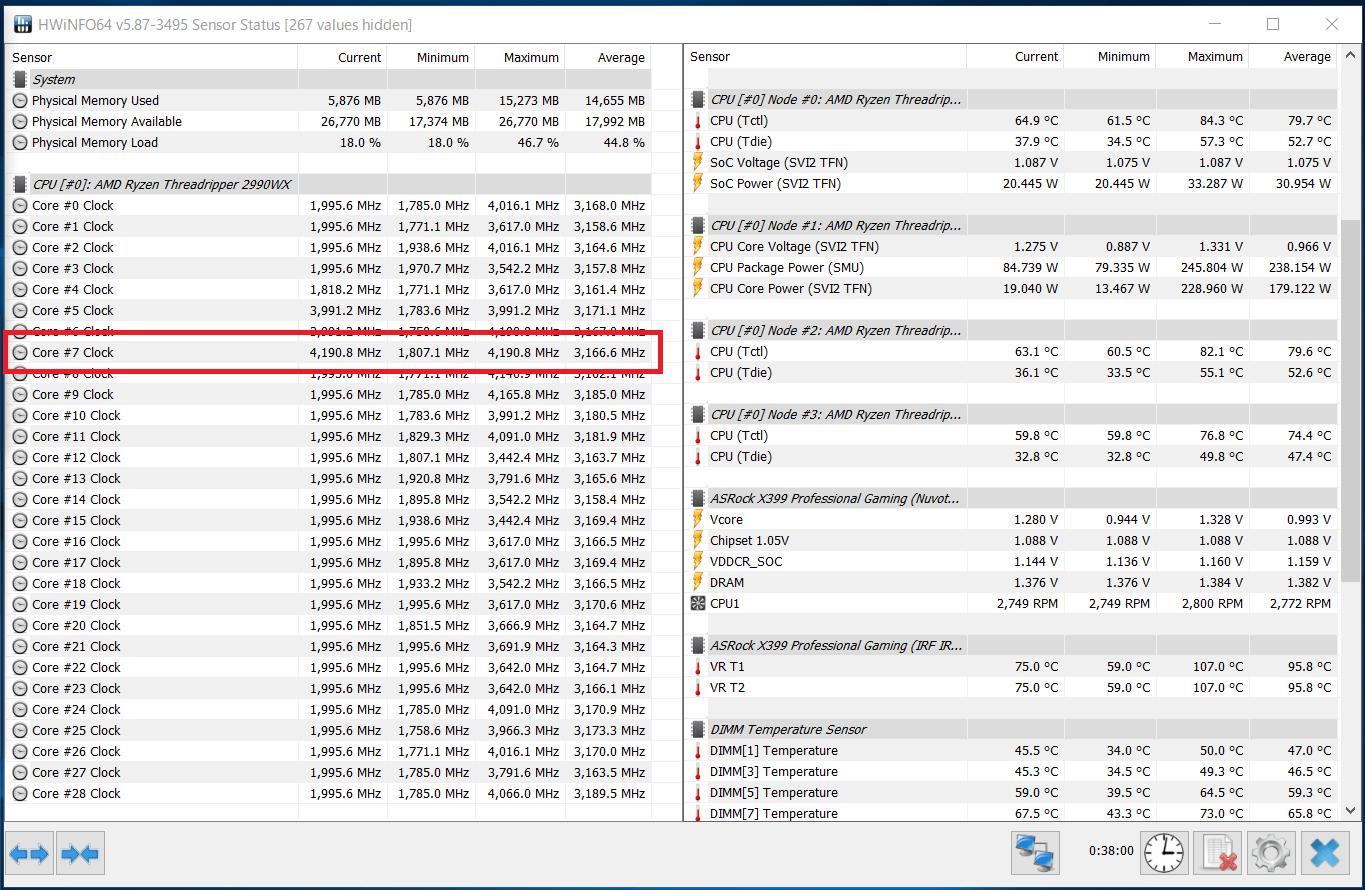Select the Core #20 Clock label
This screenshot has height=890, width=1365.
click(76, 625)
